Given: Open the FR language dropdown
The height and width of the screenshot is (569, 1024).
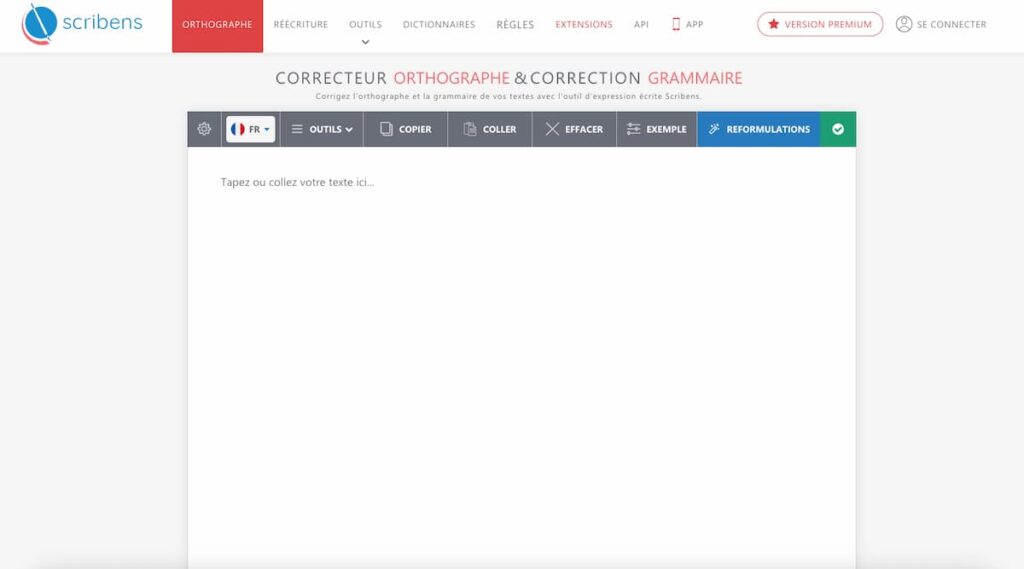Looking at the screenshot, I should [x=250, y=129].
